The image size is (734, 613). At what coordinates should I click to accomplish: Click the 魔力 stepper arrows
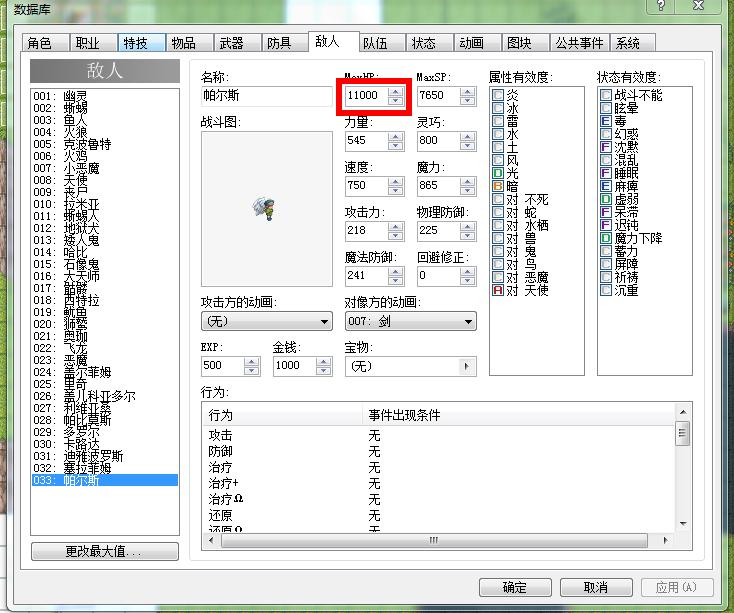tap(468, 186)
